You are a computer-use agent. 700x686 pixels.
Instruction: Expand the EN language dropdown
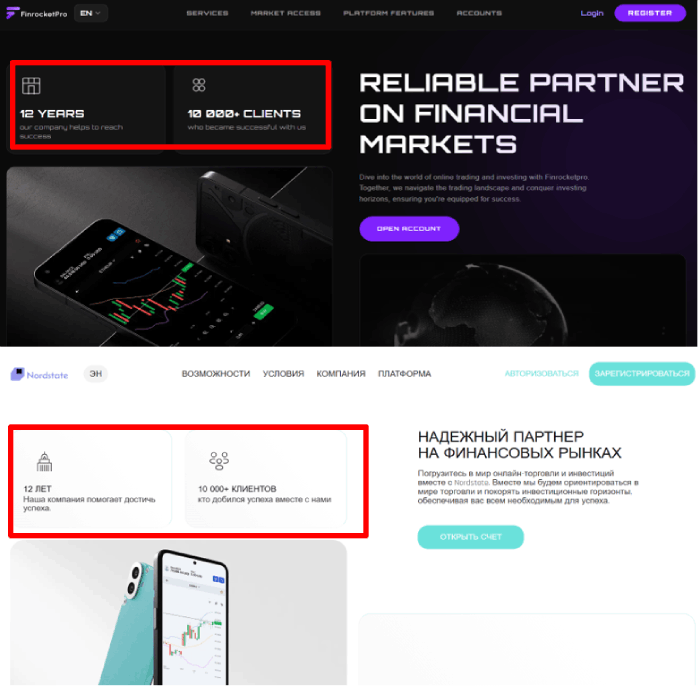(91, 13)
